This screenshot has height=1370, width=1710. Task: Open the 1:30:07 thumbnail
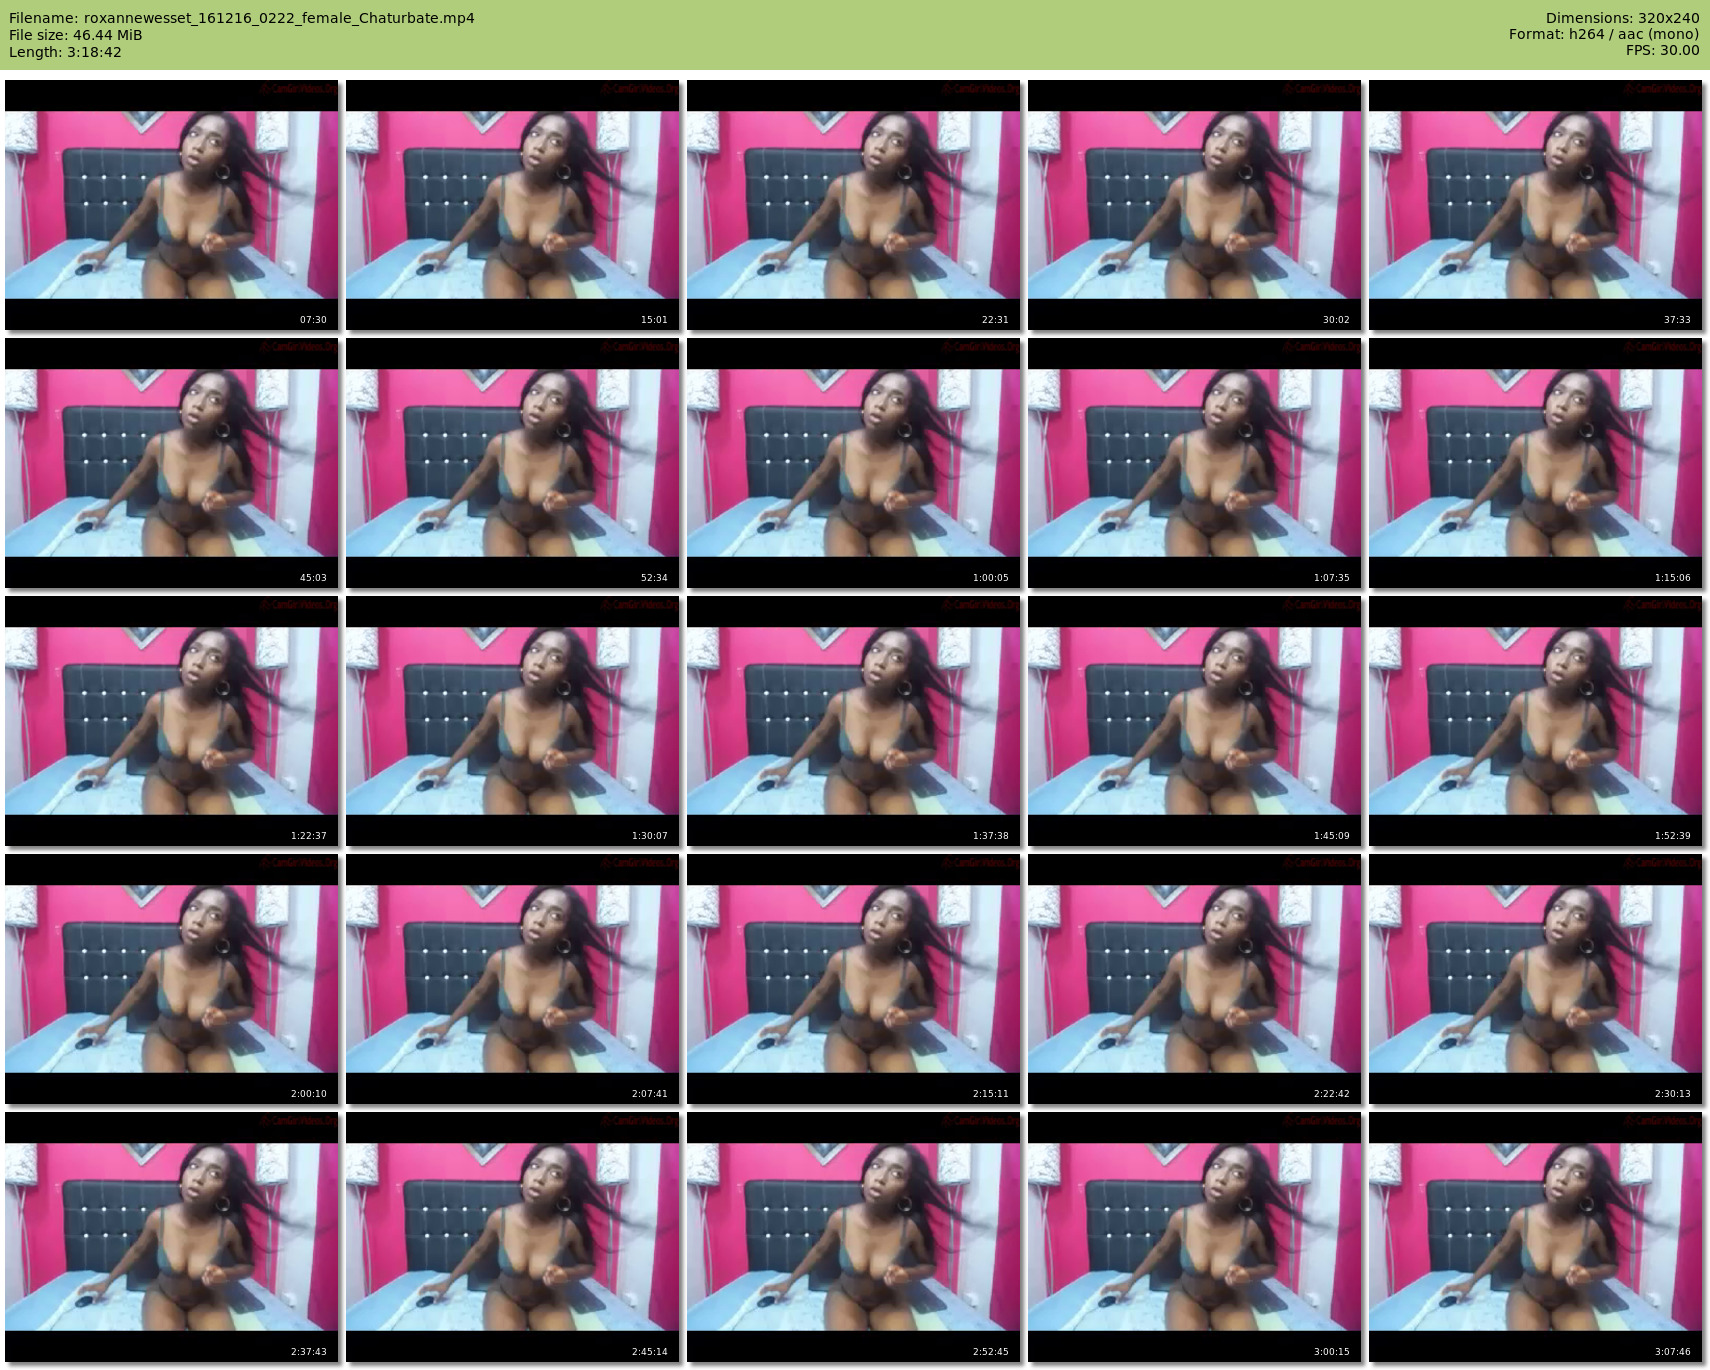[513, 721]
